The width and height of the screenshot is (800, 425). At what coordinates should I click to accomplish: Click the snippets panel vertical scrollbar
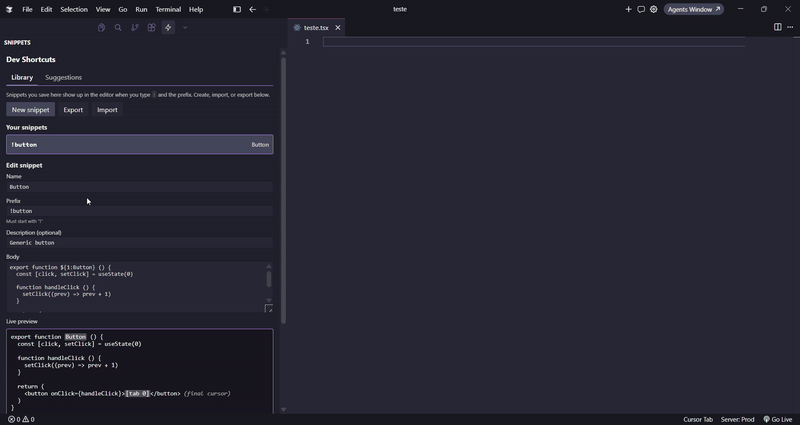point(283,190)
